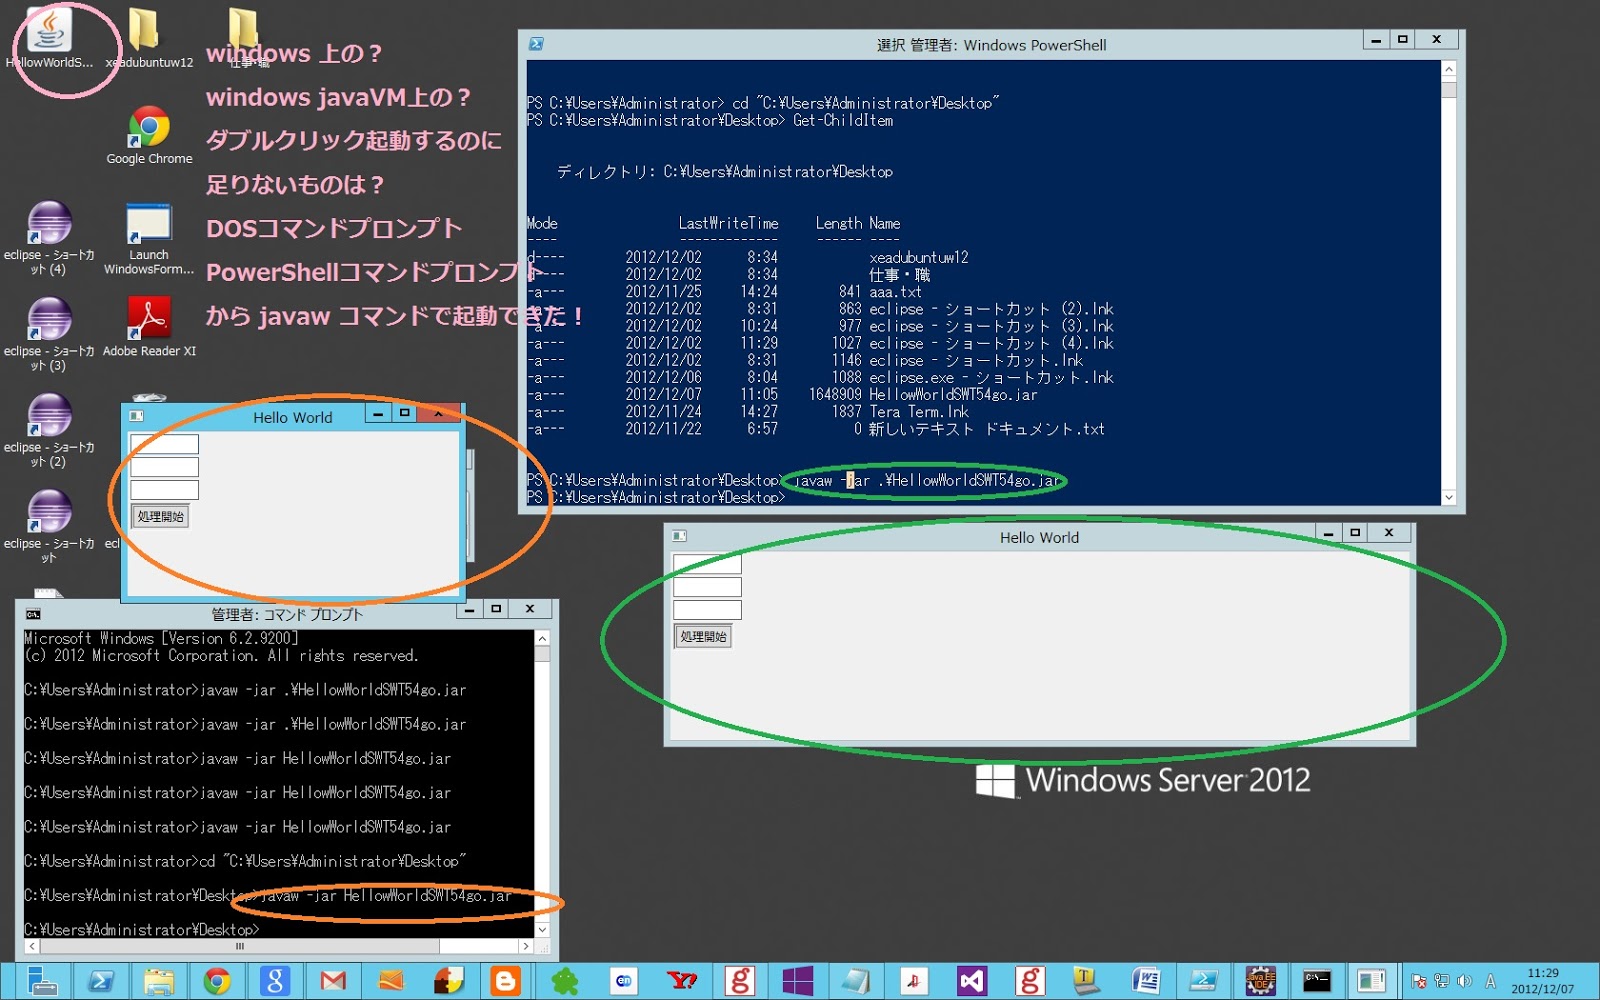
Task: Launch Chrome from the taskbar
Action: (217, 981)
